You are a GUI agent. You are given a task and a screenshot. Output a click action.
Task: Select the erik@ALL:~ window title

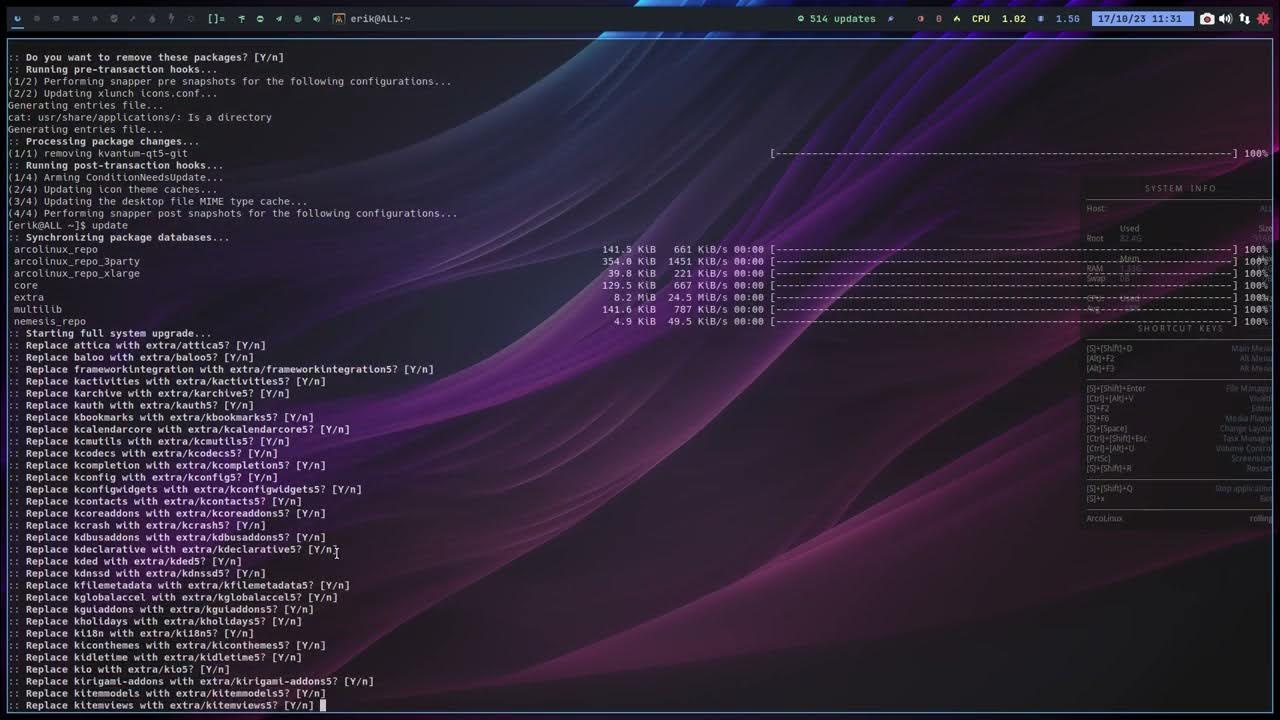(x=380, y=18)
